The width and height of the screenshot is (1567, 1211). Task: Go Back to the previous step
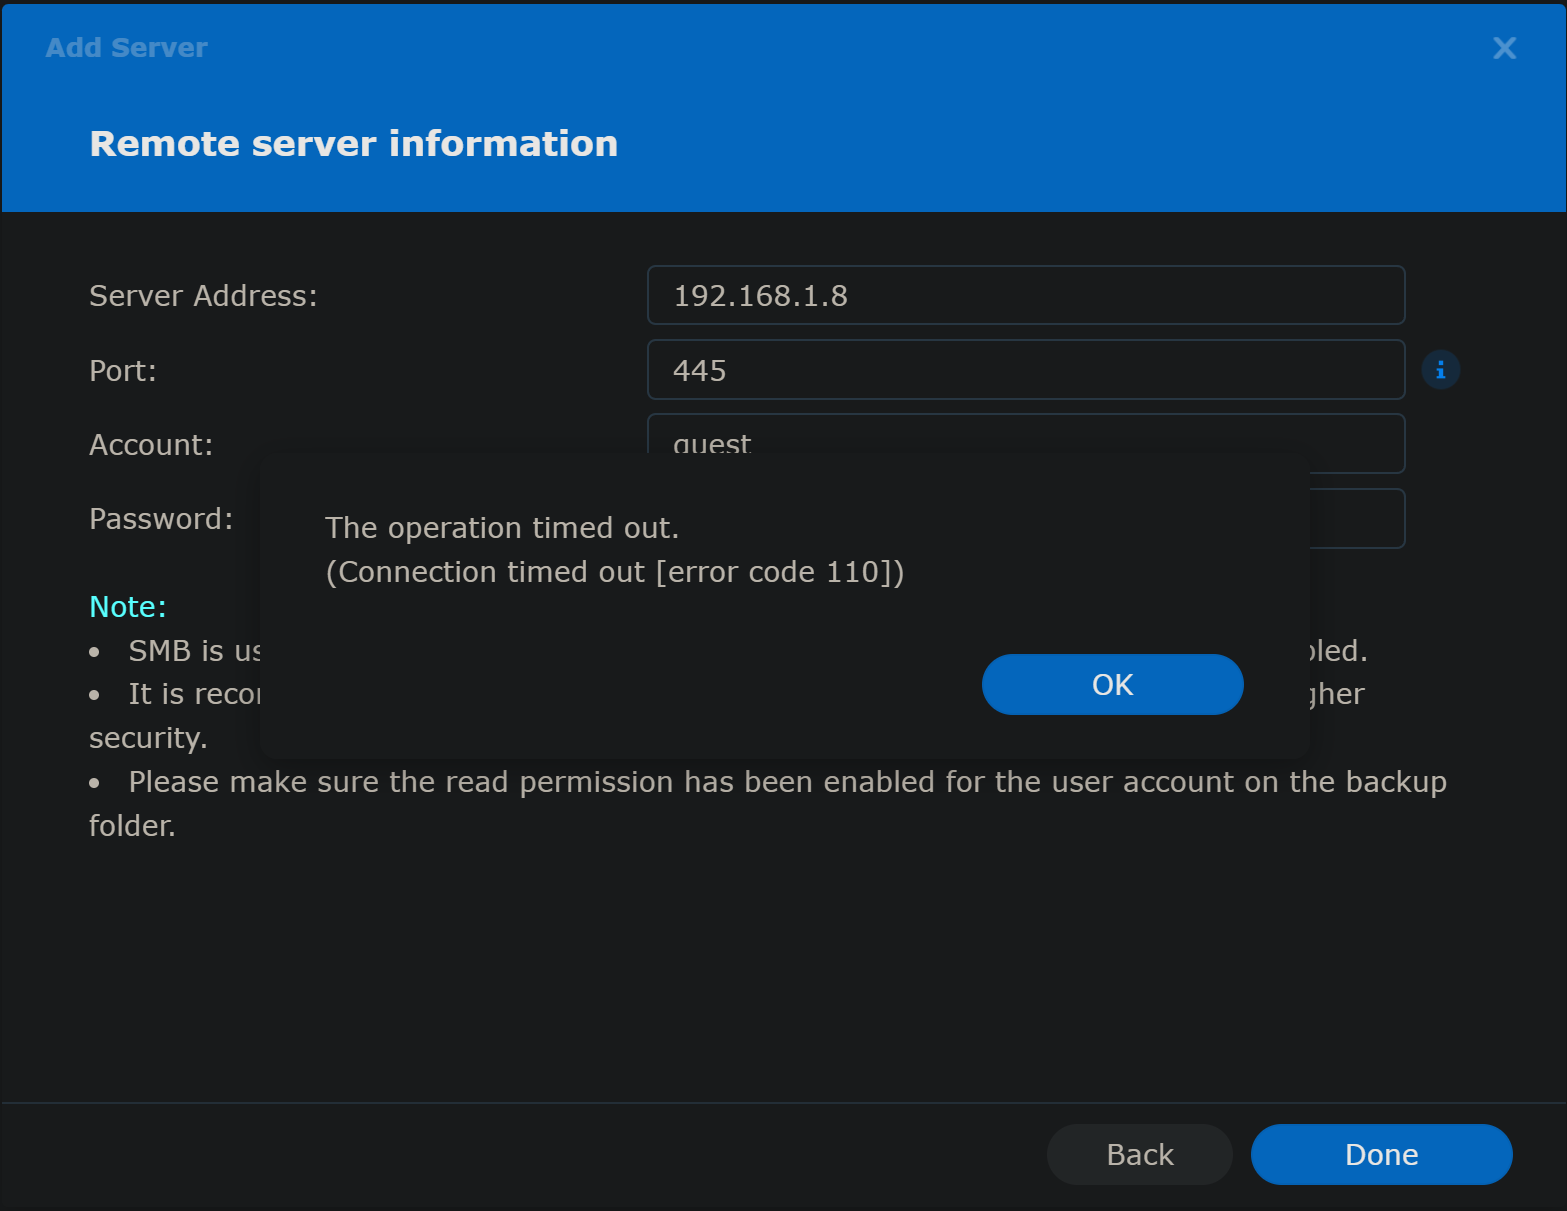[1139, 1155]
